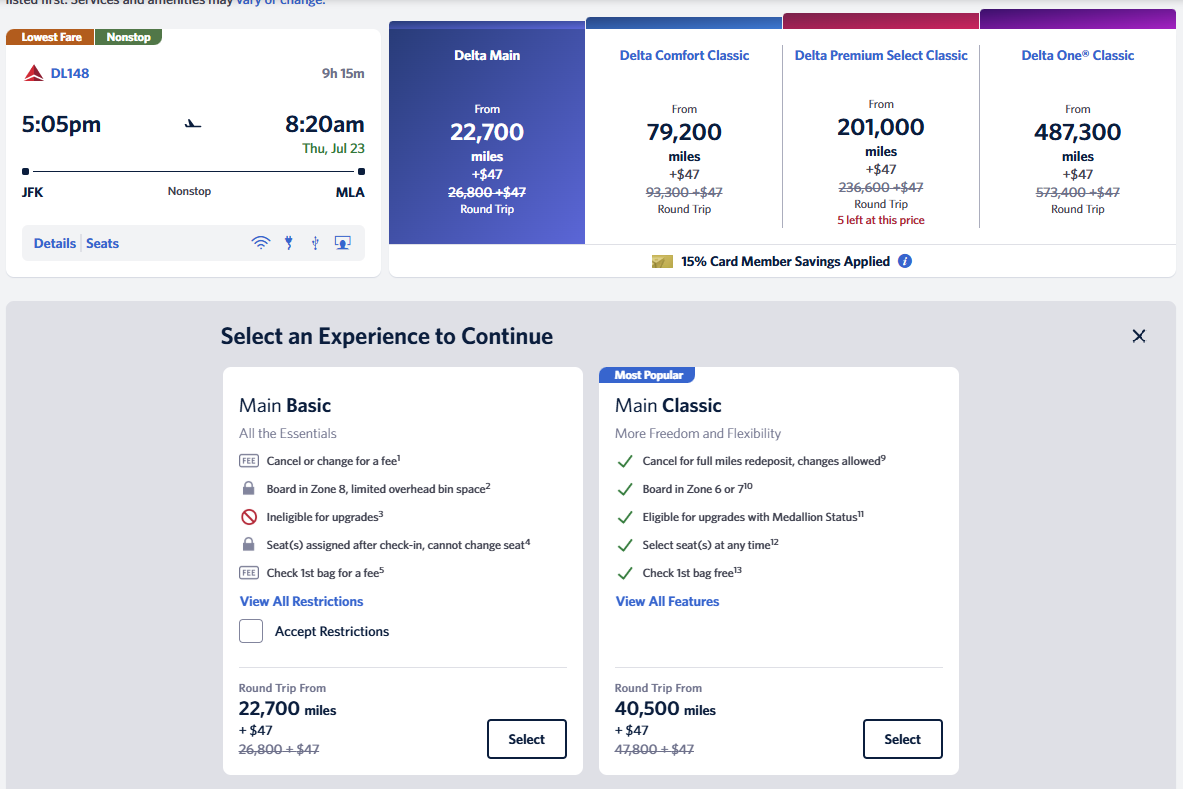This screenshot has height=789, width=1183.
Task: Click the Delta logo beside flight DL148
Action: (33, 72)
